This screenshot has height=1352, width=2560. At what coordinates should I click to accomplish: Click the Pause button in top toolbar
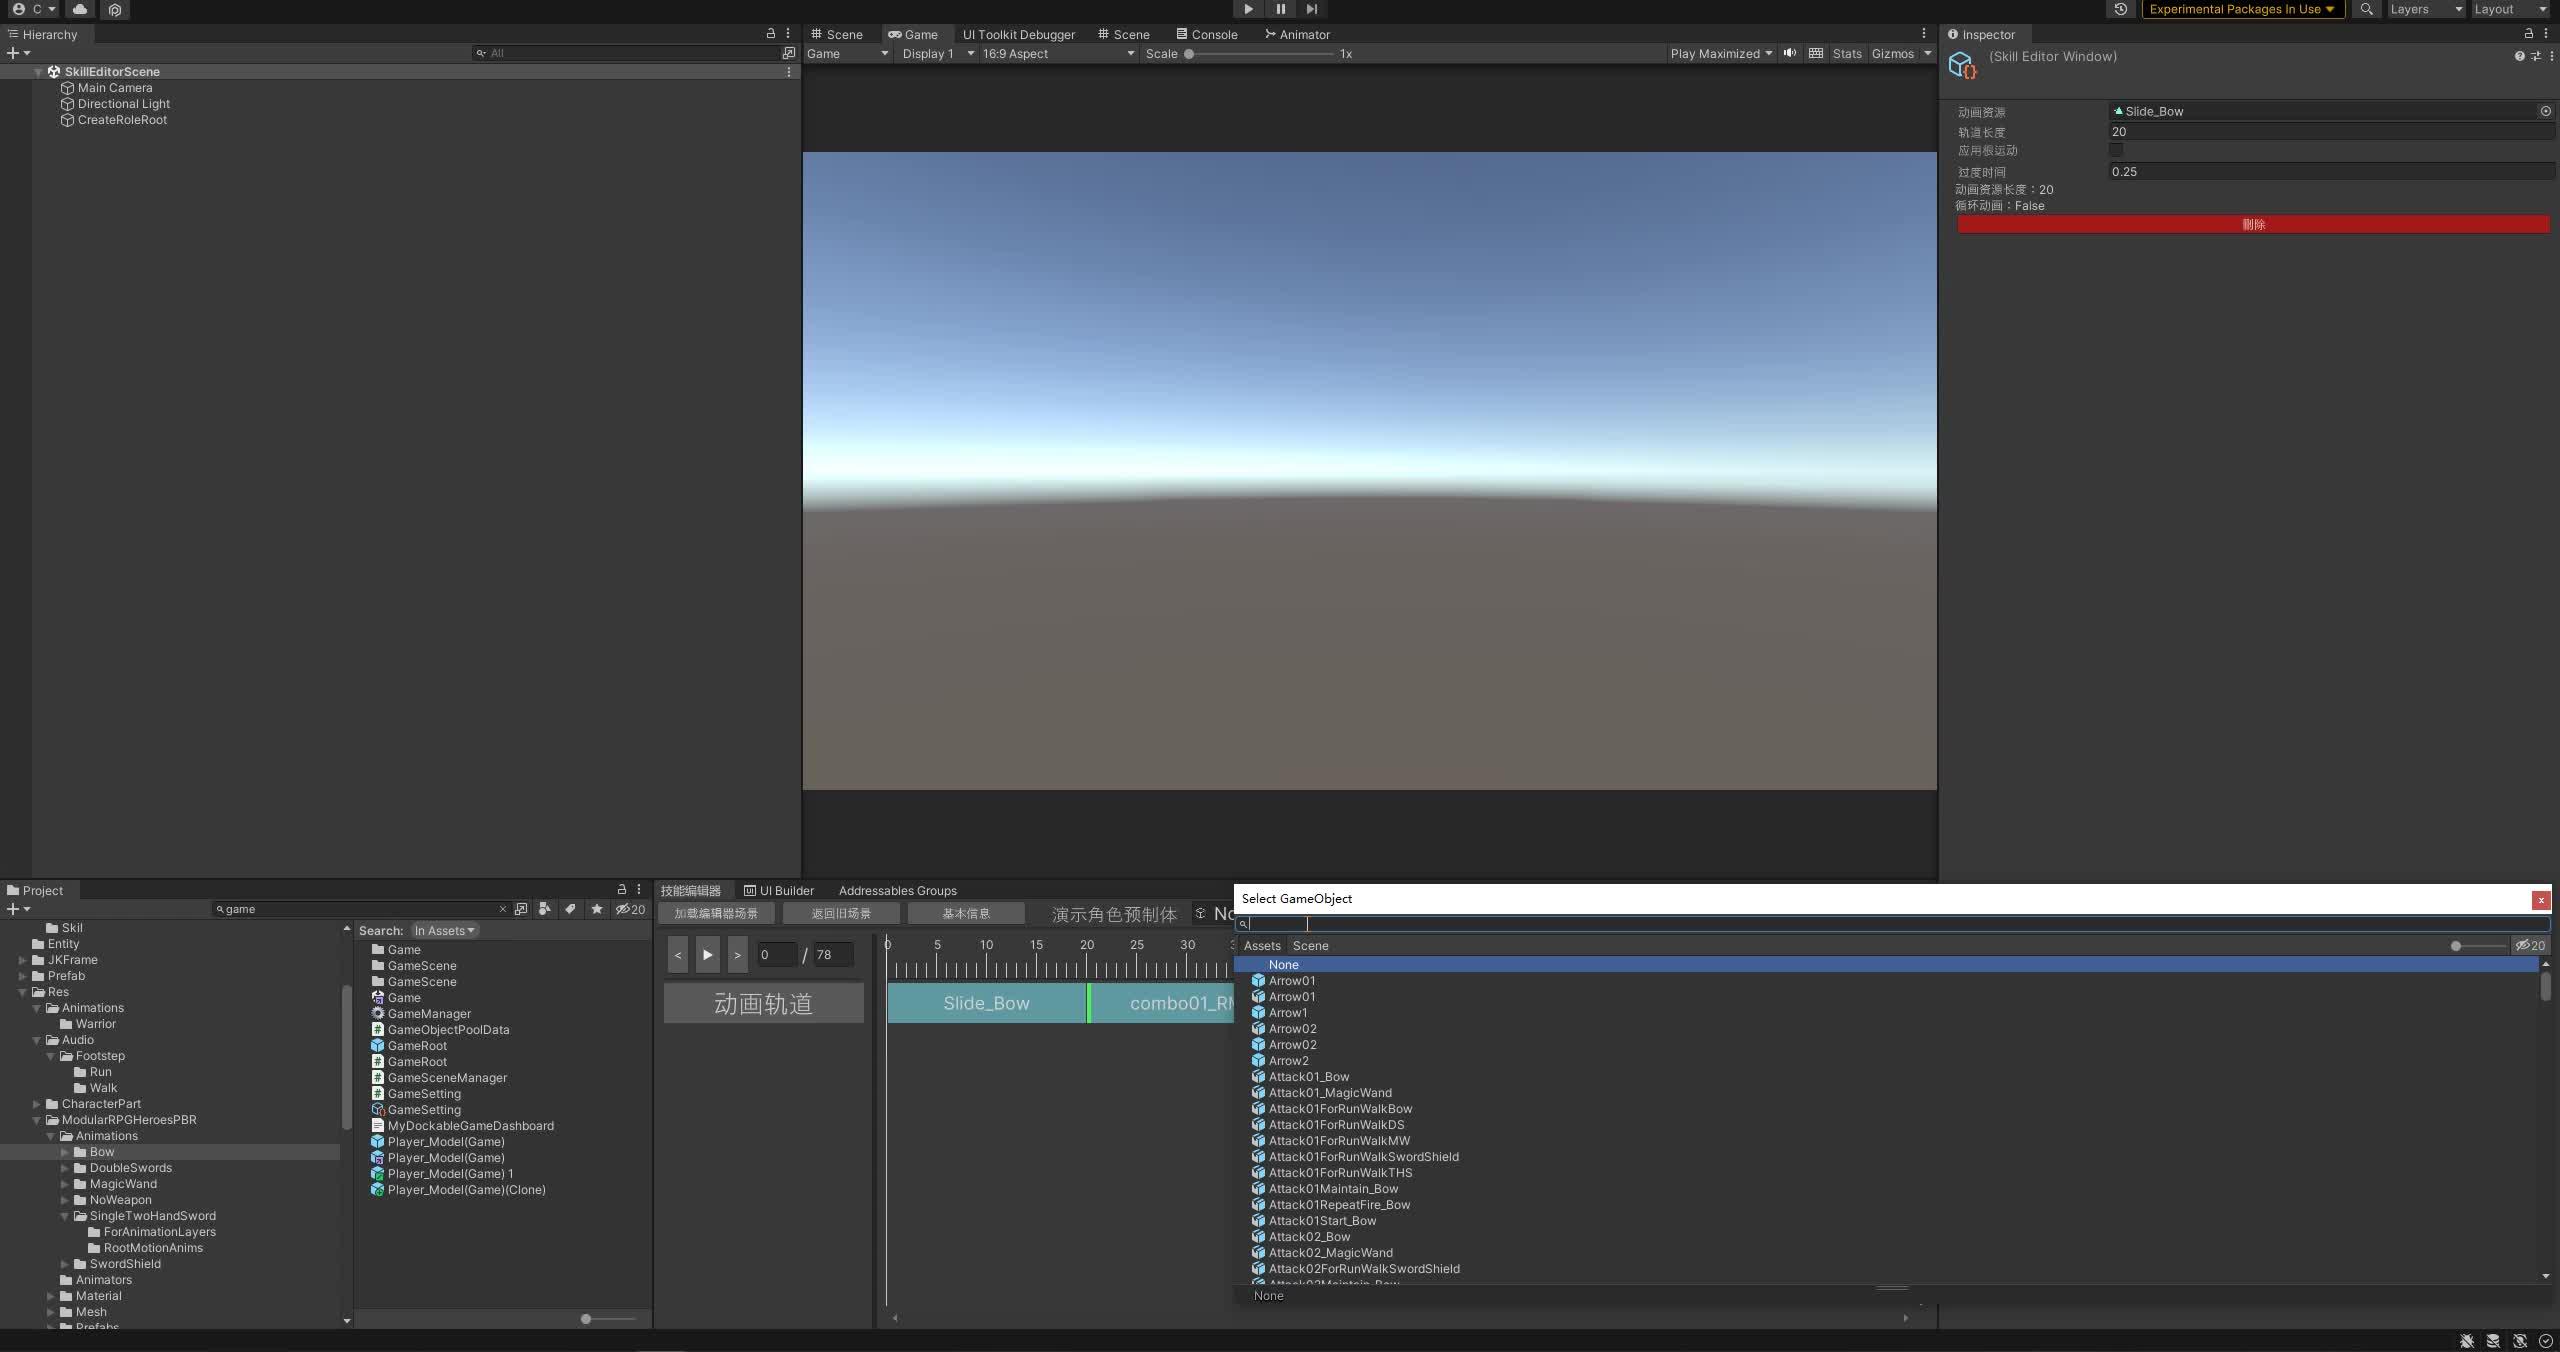pos(1280,9)
